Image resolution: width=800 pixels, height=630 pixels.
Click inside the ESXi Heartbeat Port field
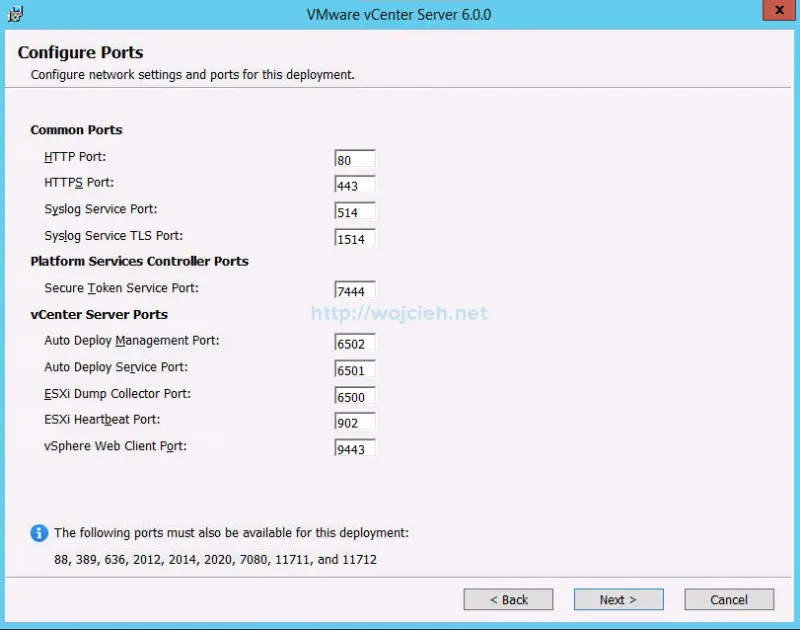click(x=355, y=422)
